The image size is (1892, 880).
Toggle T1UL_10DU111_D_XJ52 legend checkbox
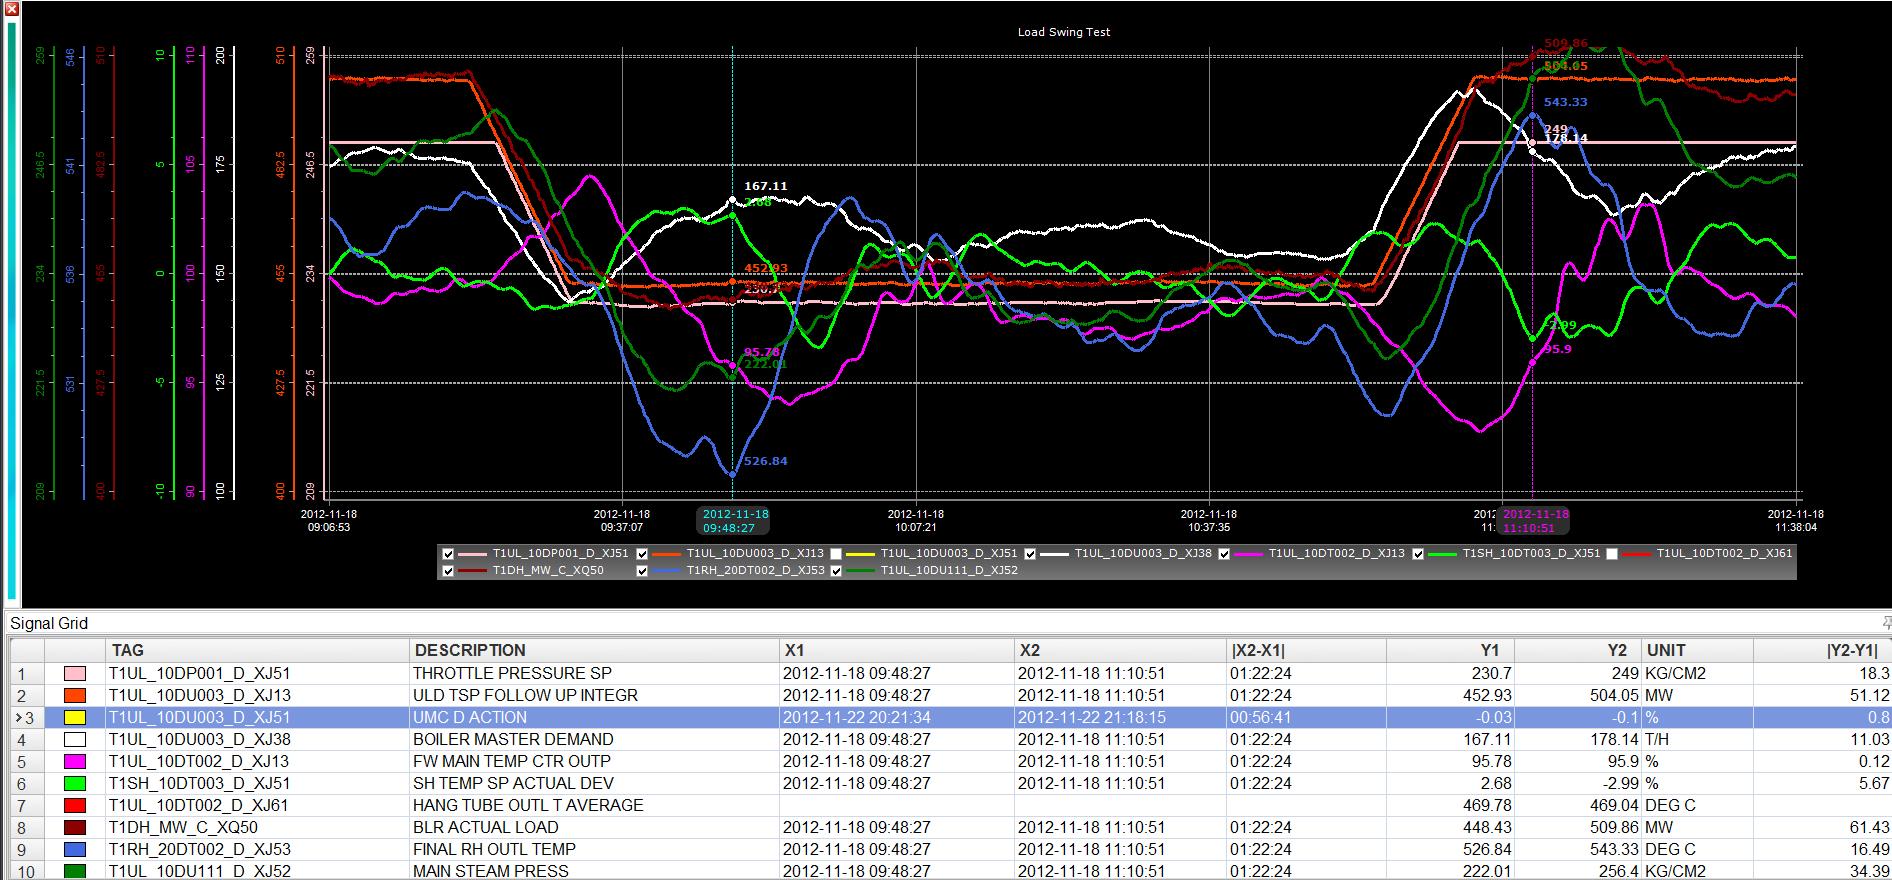(x=836, y=571)
